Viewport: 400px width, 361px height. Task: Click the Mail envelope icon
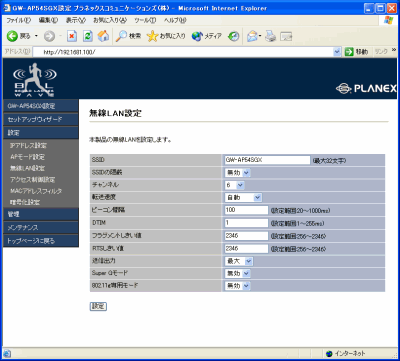252,36
